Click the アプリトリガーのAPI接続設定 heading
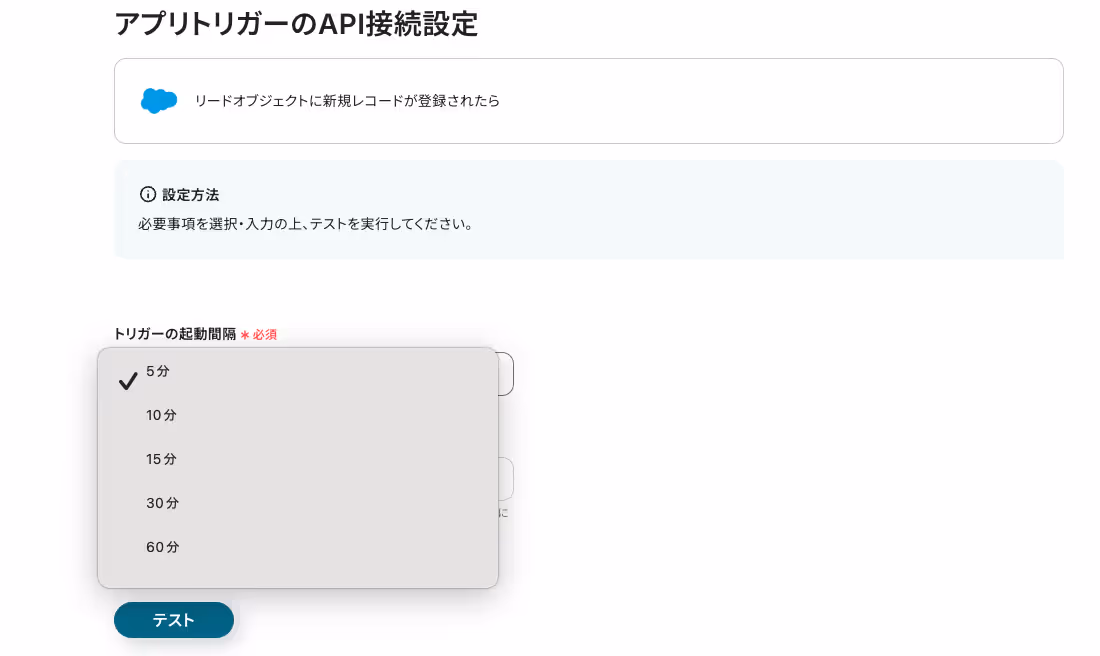This screenshot has width=1100, height=656. click(296, 24)
